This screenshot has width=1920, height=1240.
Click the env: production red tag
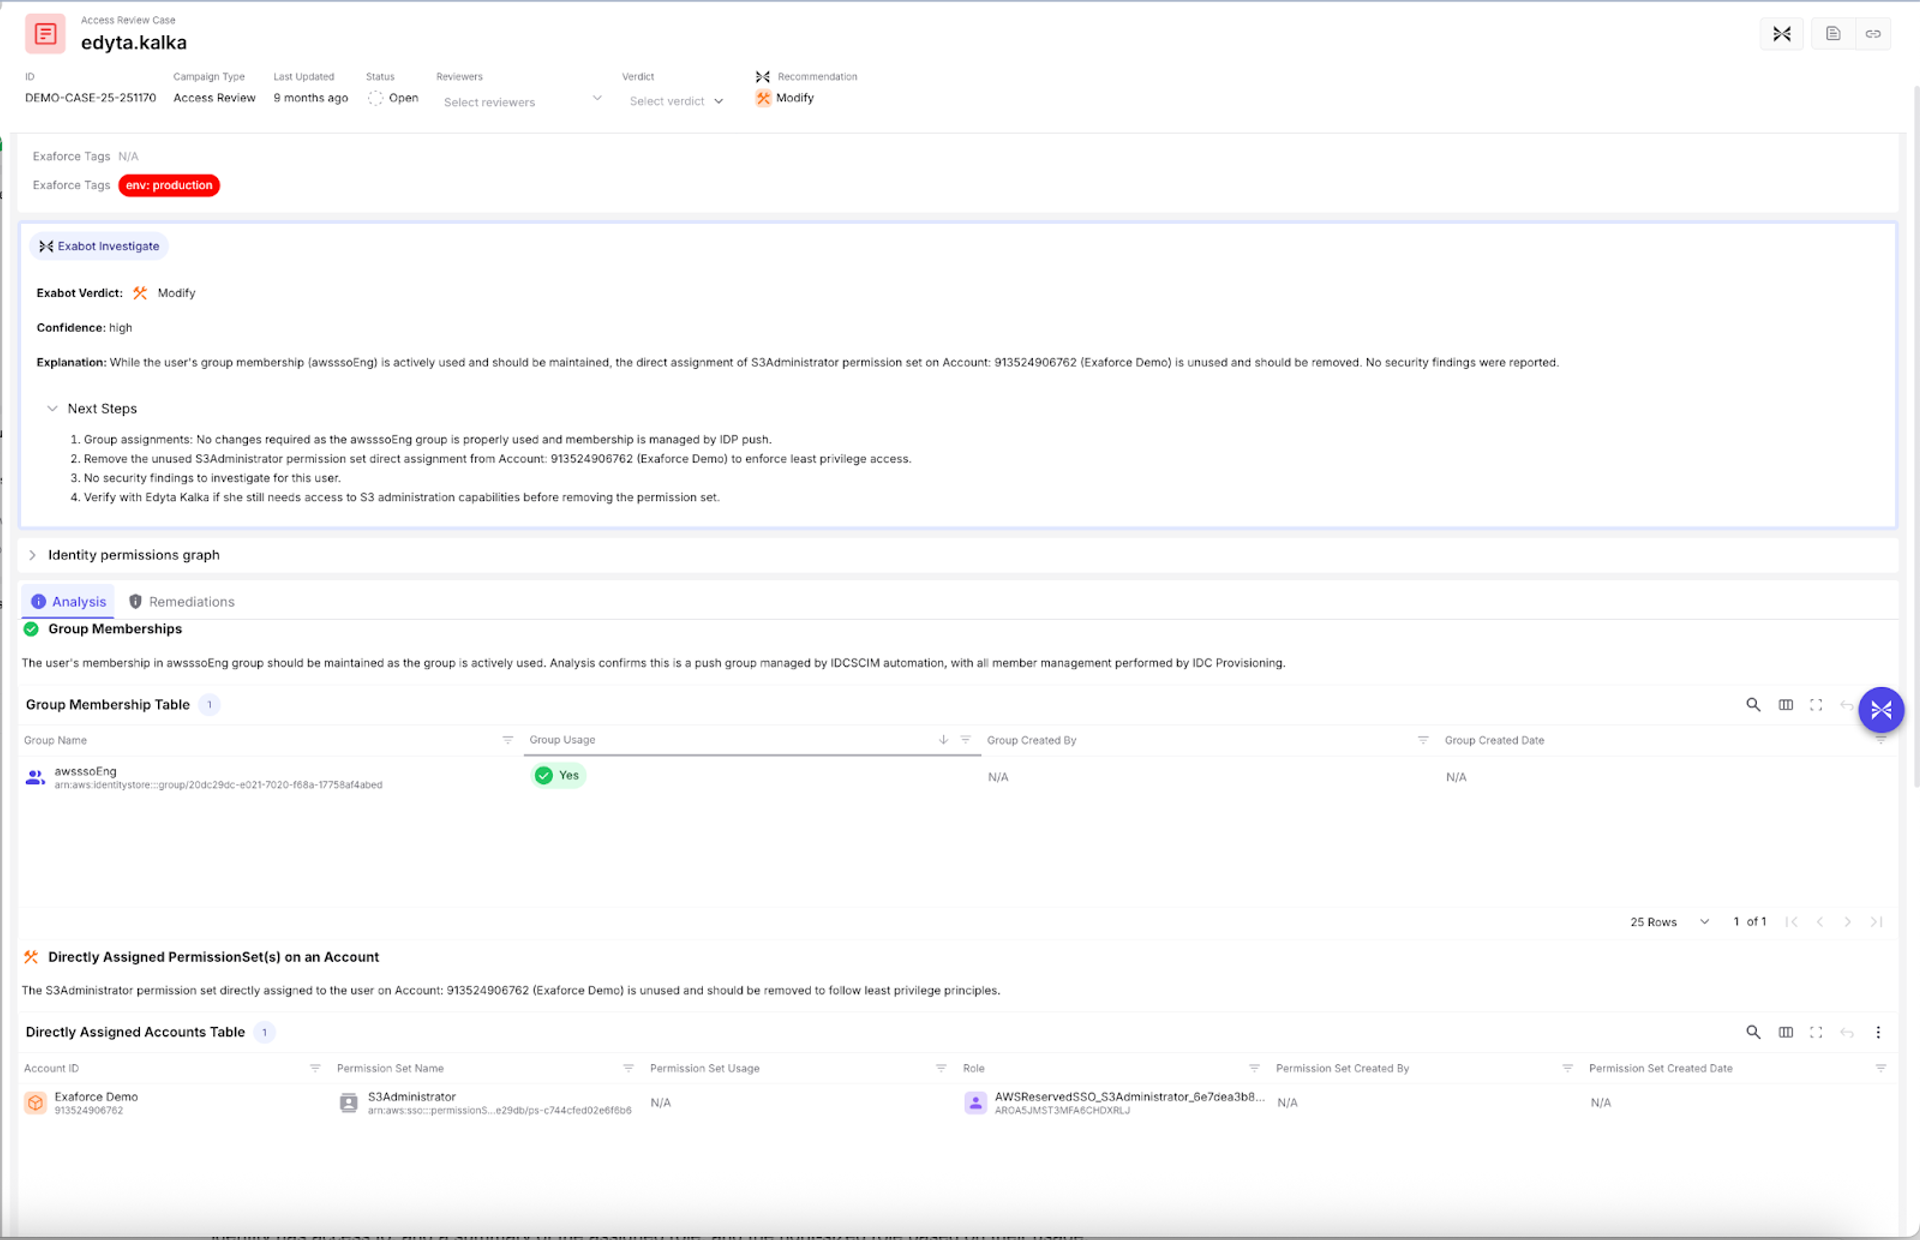click(169, 186)
